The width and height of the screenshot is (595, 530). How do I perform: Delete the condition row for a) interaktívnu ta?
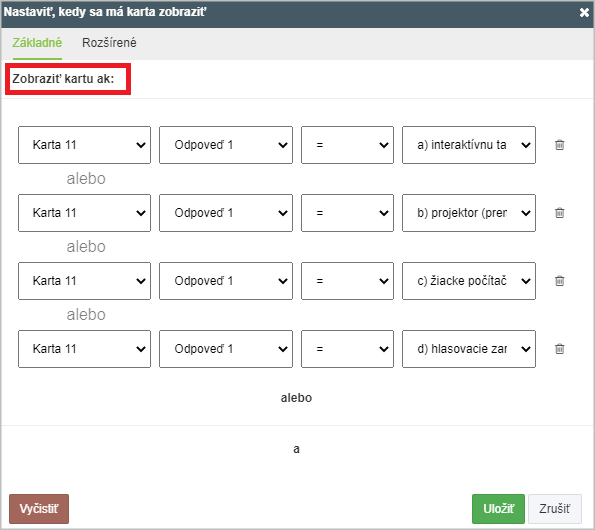pyautogui.click(x=559, y=145)
